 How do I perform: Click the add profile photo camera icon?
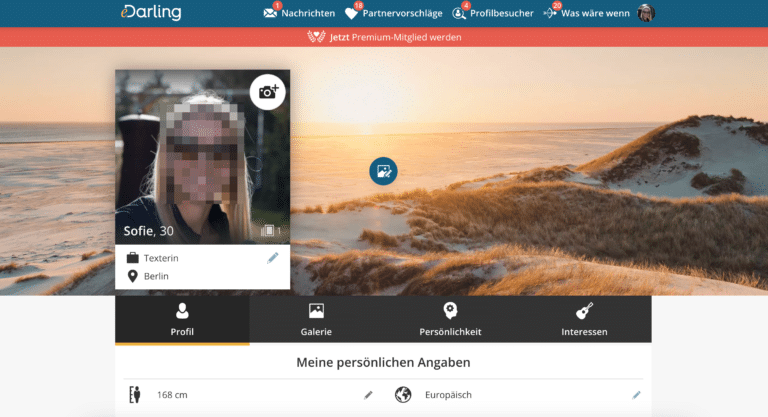[x=268, y=92]
